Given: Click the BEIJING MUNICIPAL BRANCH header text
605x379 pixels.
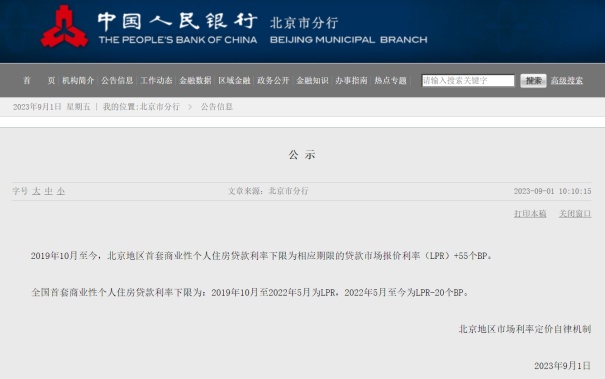Looking at the screenshot, I should pyautogui.click(x=349, y=40).
